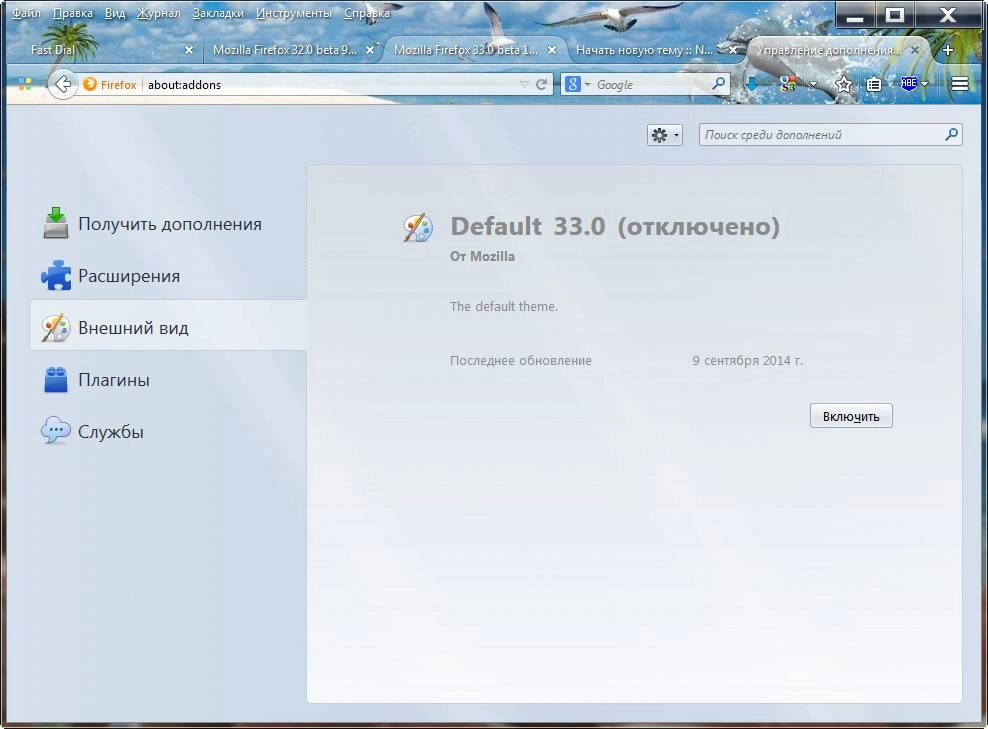Screen dimensions: 988x729
Task: Open the Downloads arrow icon
Action: pyautogui.click(x=752, y=84)
